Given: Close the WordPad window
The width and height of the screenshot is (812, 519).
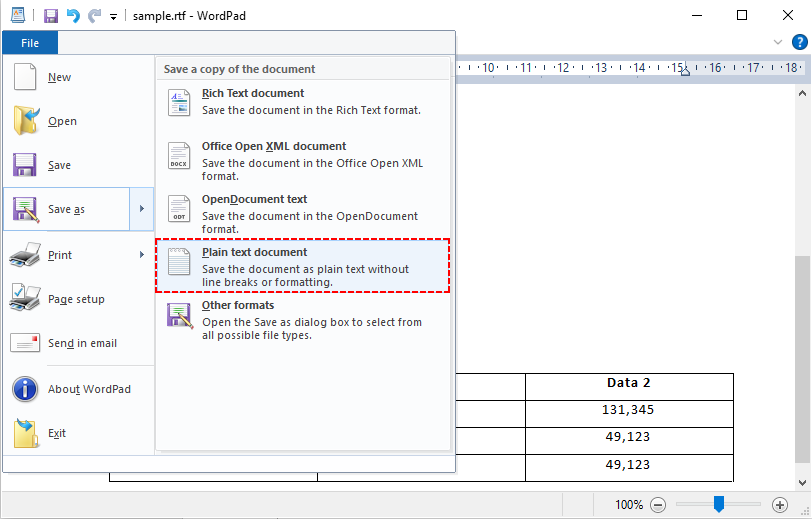Looking at the screenshot, I should coord(788,16).
